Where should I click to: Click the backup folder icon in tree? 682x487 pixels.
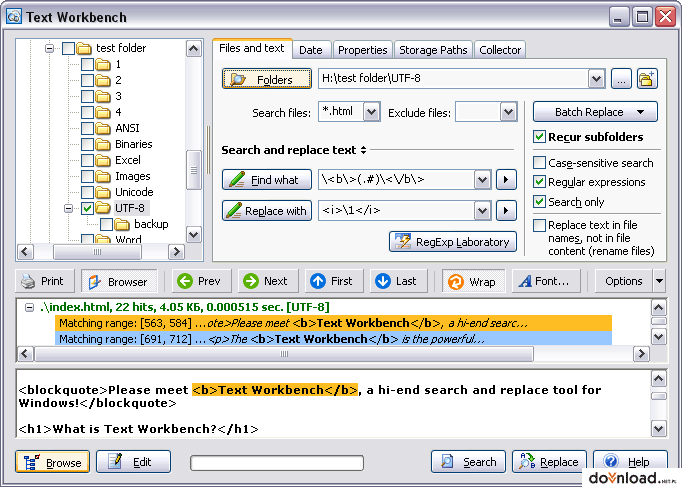click(122, 224)
